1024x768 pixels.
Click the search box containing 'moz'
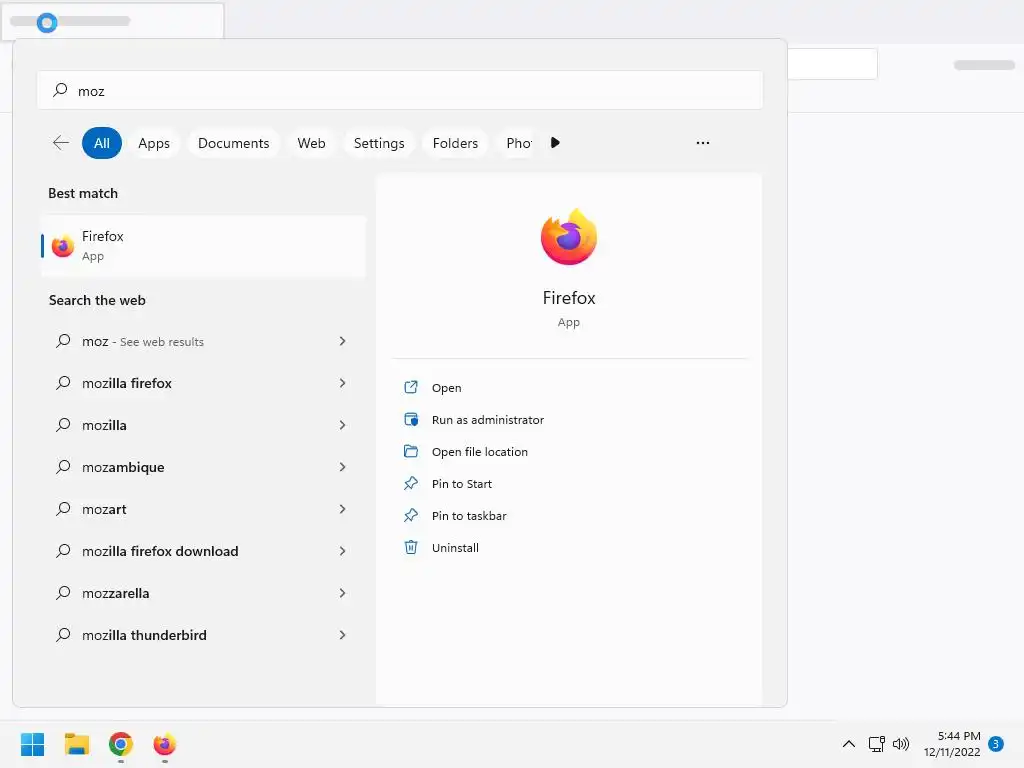400,90
